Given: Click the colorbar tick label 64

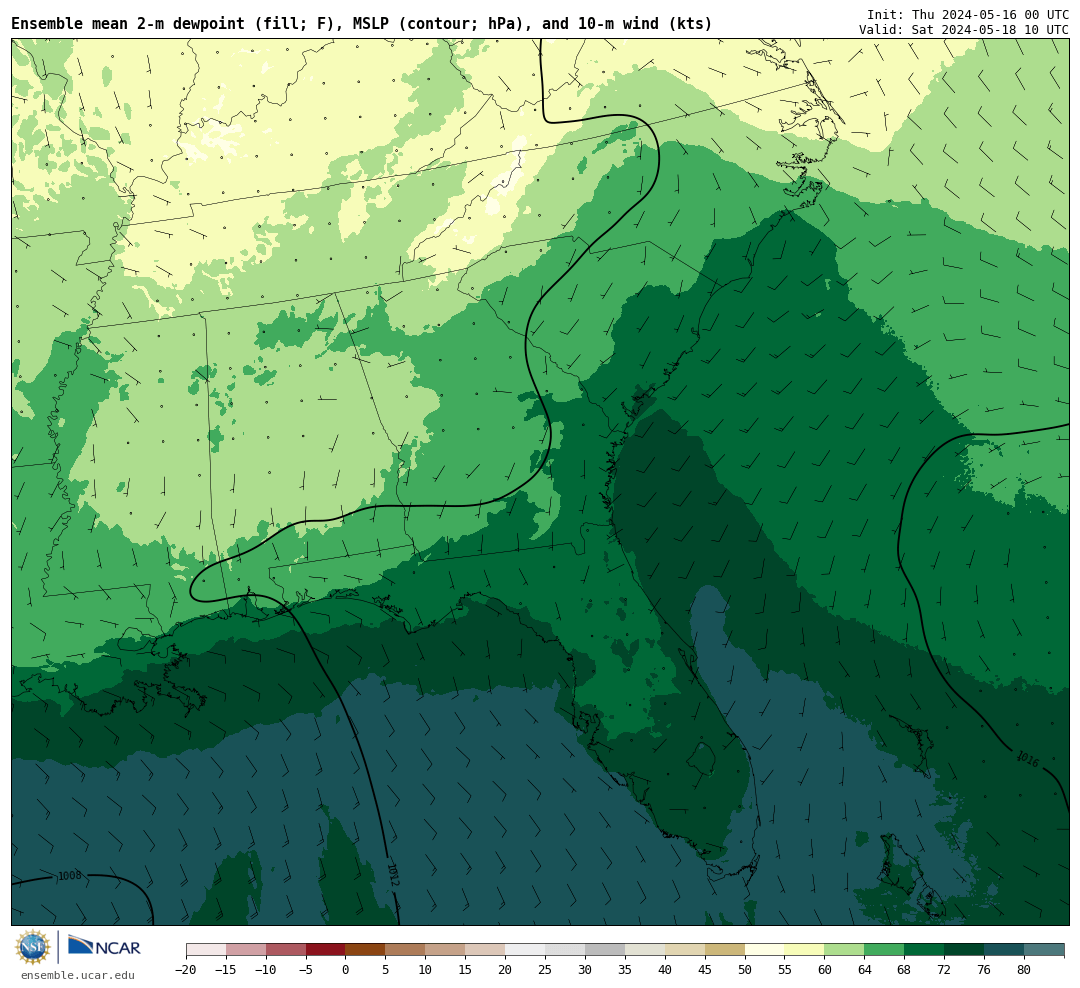Looking at the screenshot, I should click(x=864, y=970).
